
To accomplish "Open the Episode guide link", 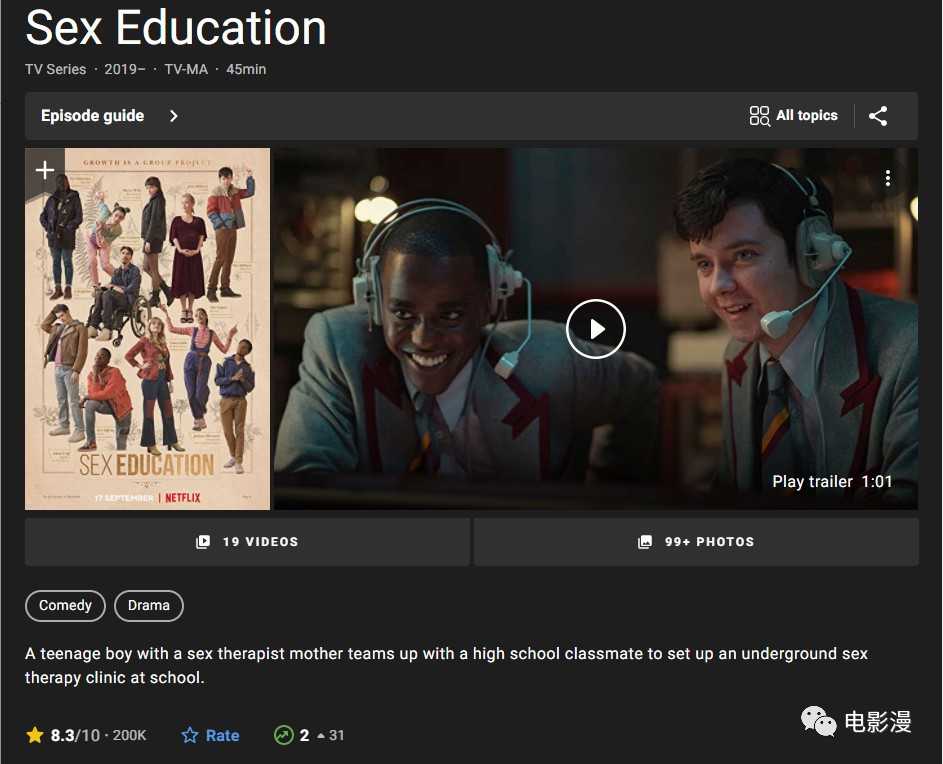I will (93, 116).
